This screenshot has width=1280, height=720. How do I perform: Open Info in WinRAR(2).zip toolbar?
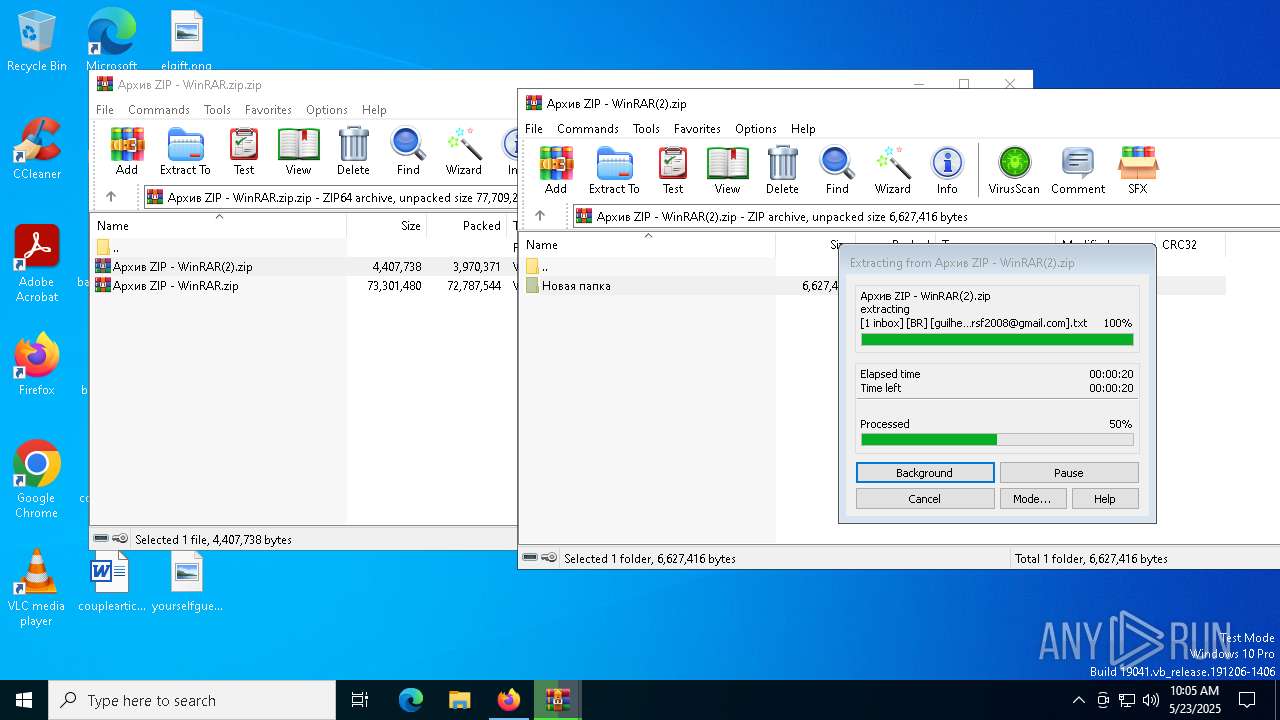pyautogui.click(x=947, y=170)
